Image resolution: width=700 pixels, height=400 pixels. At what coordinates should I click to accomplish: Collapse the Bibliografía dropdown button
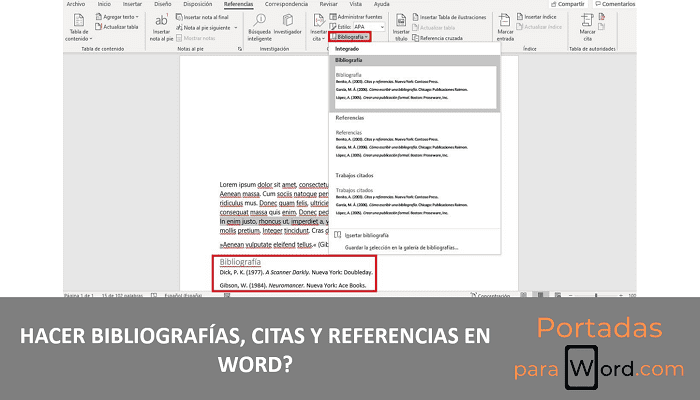[350, 37]
